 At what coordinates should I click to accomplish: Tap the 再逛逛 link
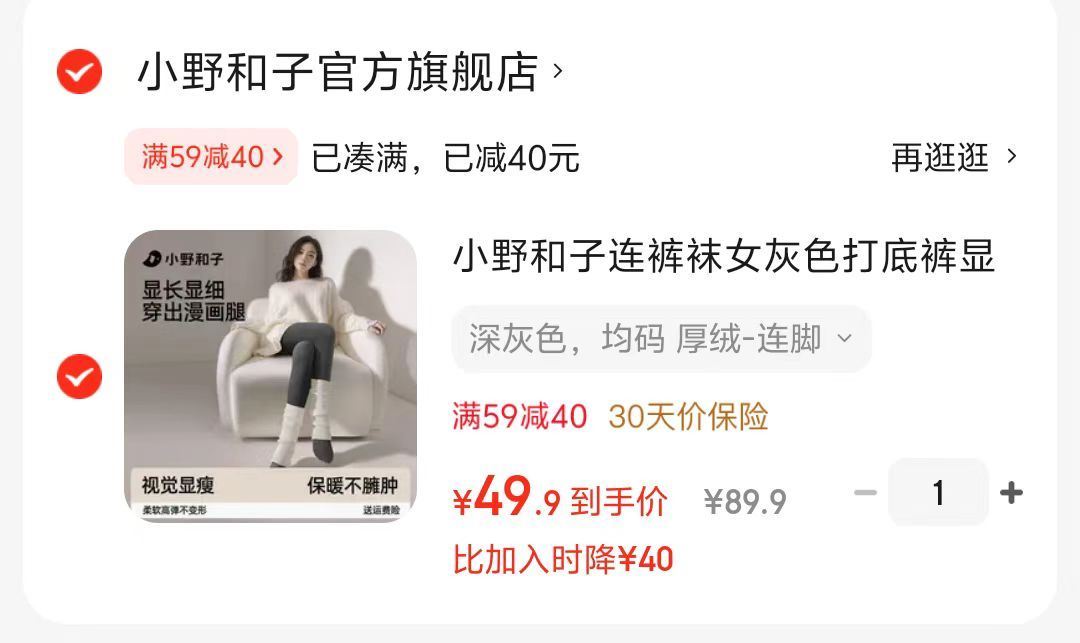(940, 158)
